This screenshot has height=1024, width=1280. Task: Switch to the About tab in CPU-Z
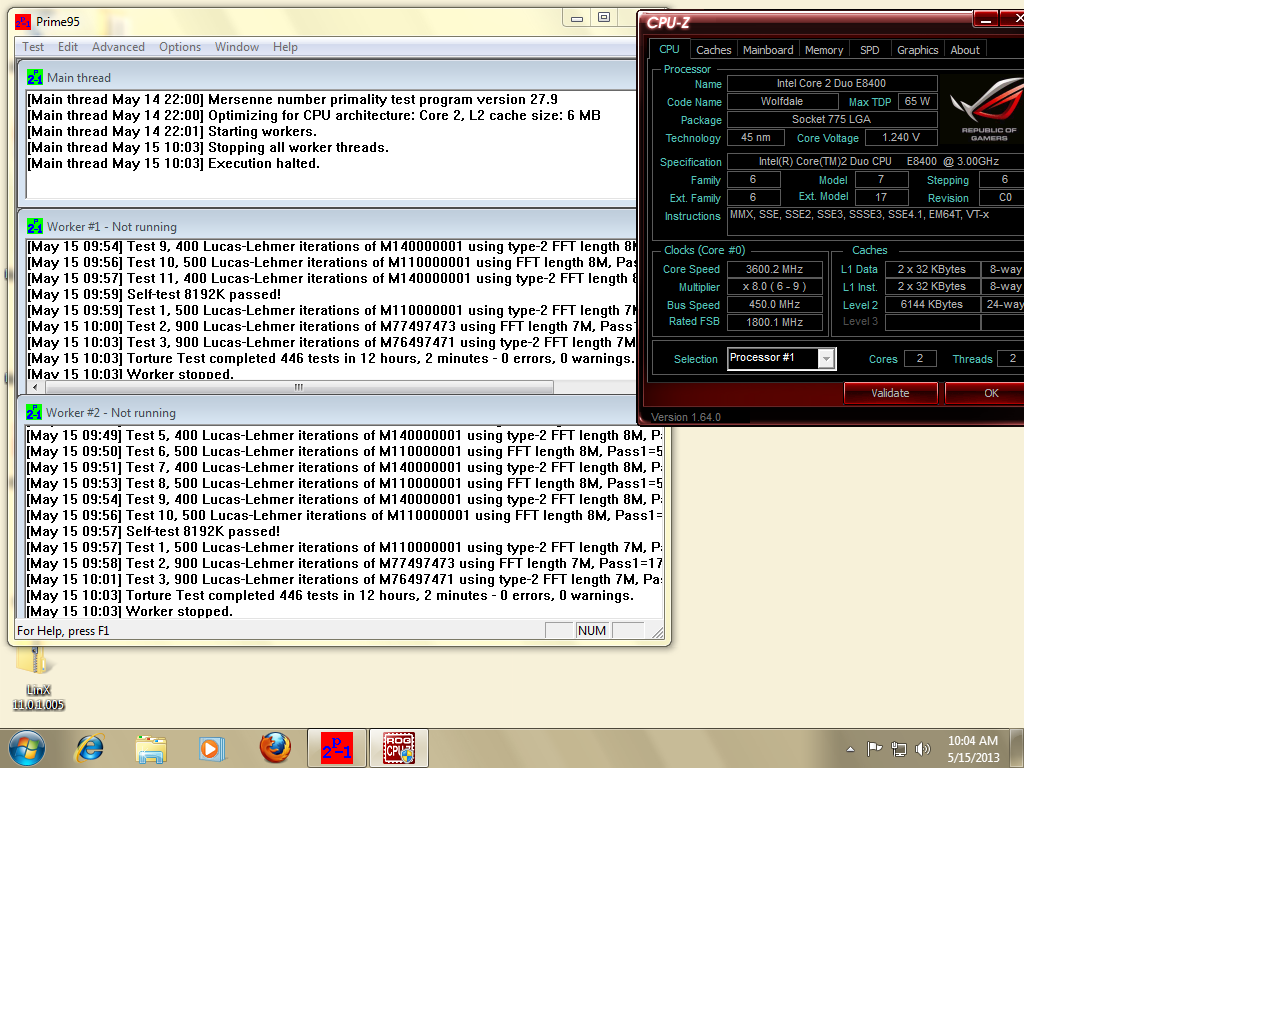tap(965, 50)
